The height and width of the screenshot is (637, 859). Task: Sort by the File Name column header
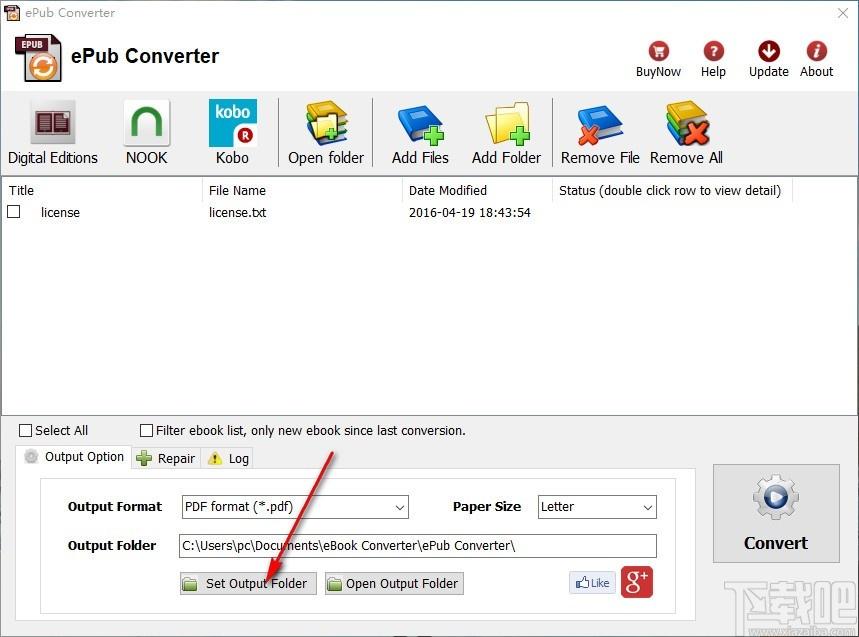pos(302,191)
